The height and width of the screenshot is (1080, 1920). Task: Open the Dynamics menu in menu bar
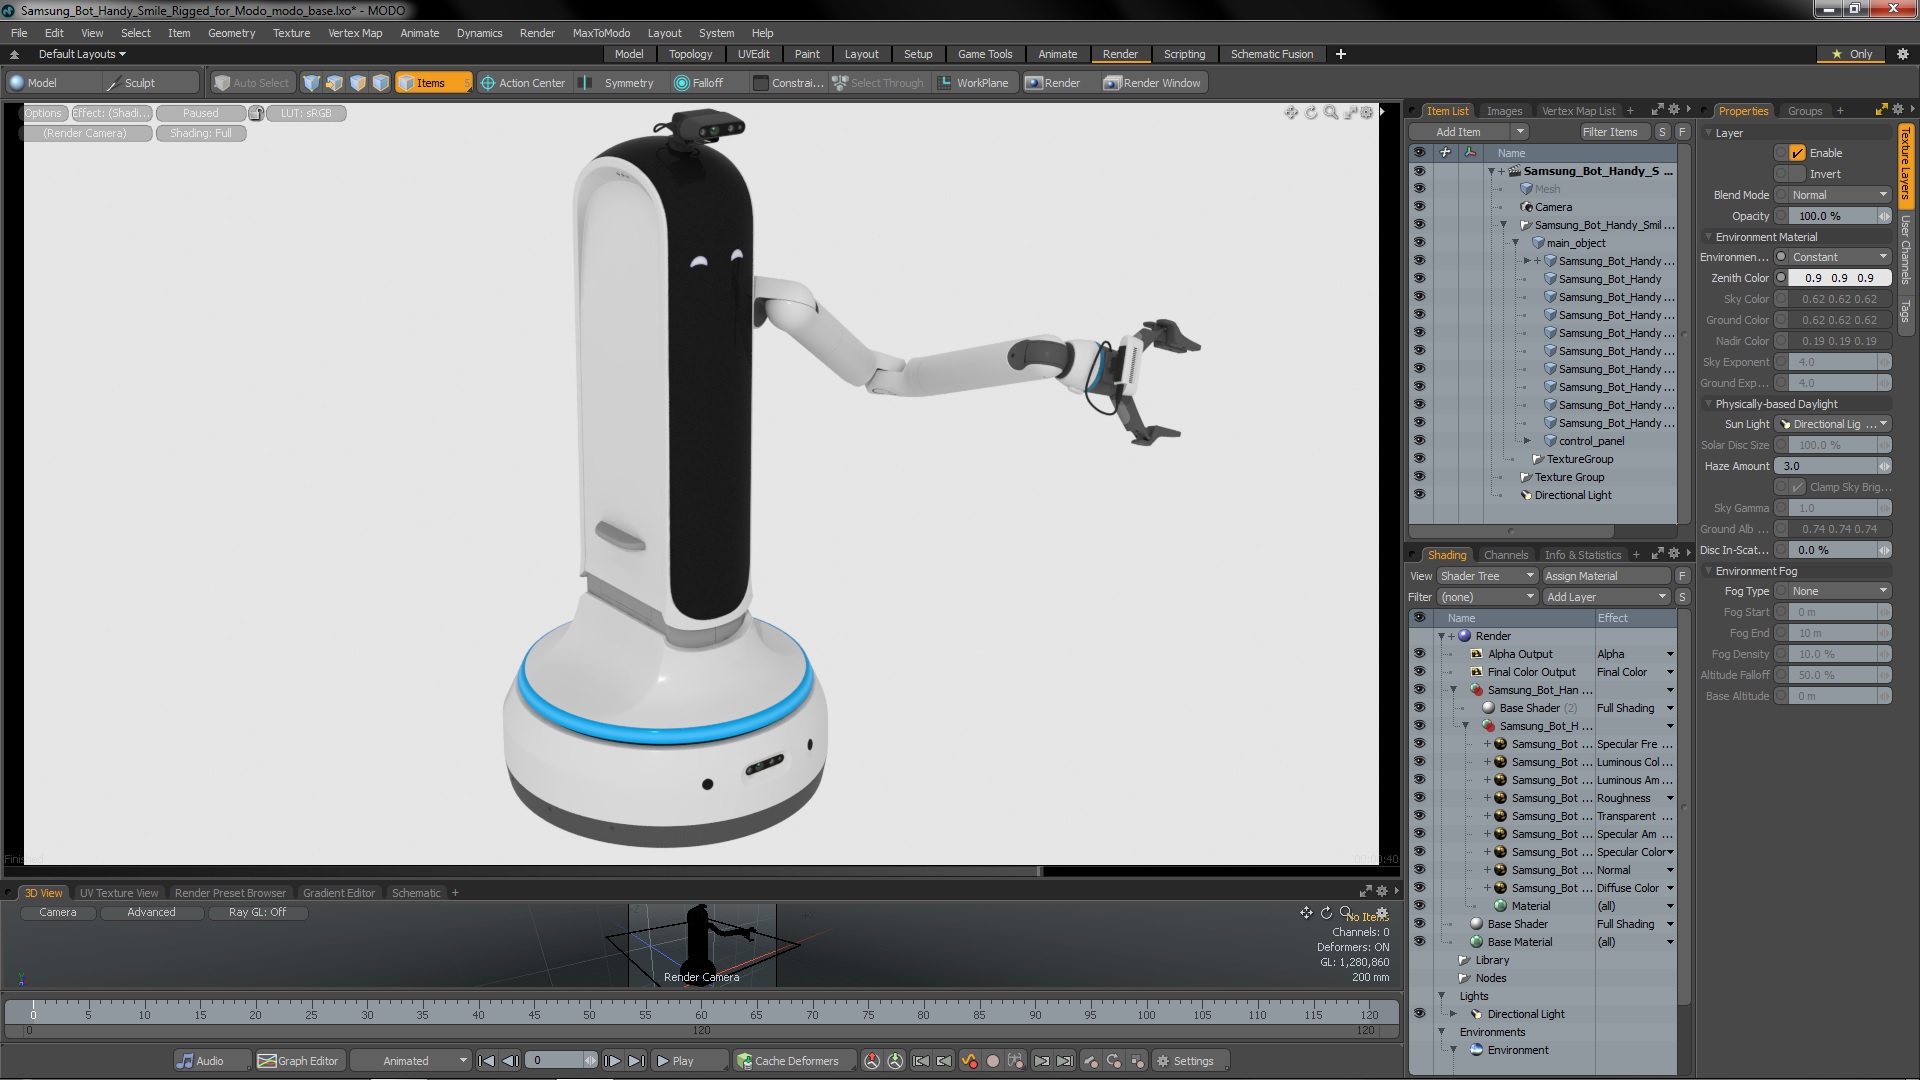[477, 33]
